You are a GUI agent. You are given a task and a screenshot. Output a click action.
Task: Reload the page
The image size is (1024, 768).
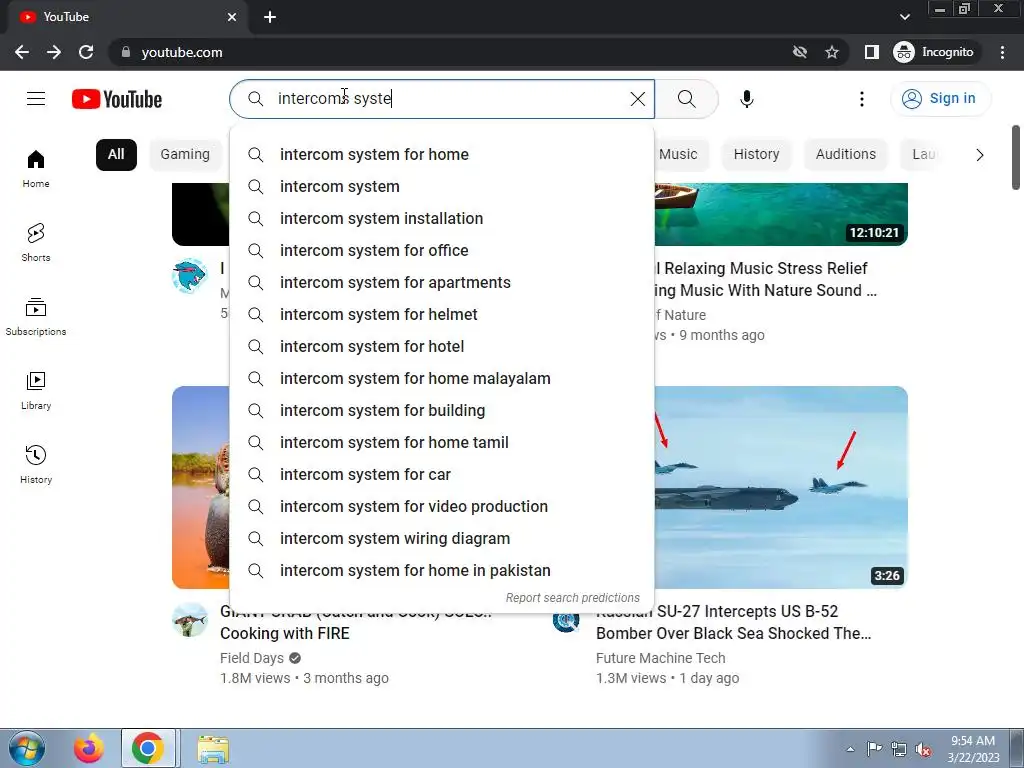pyautogui.click(x=86, y=52)
